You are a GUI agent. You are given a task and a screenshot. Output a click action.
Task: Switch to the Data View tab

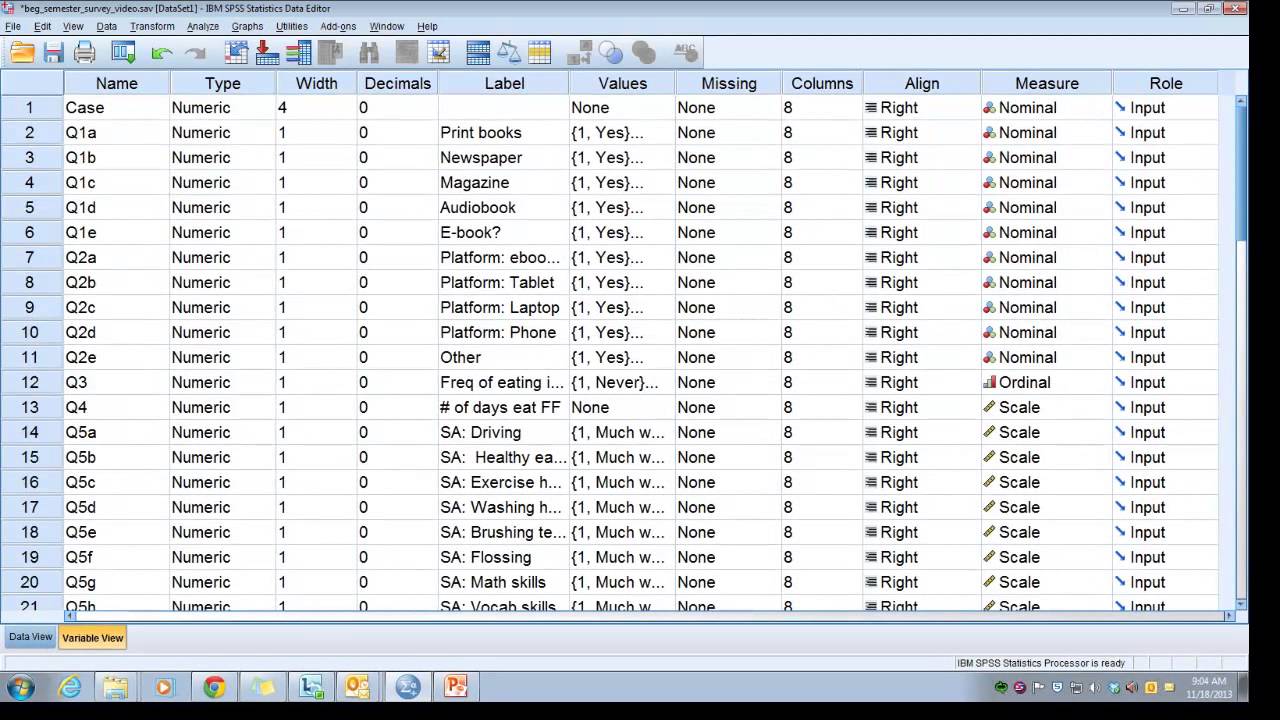(x=30, y=637)
